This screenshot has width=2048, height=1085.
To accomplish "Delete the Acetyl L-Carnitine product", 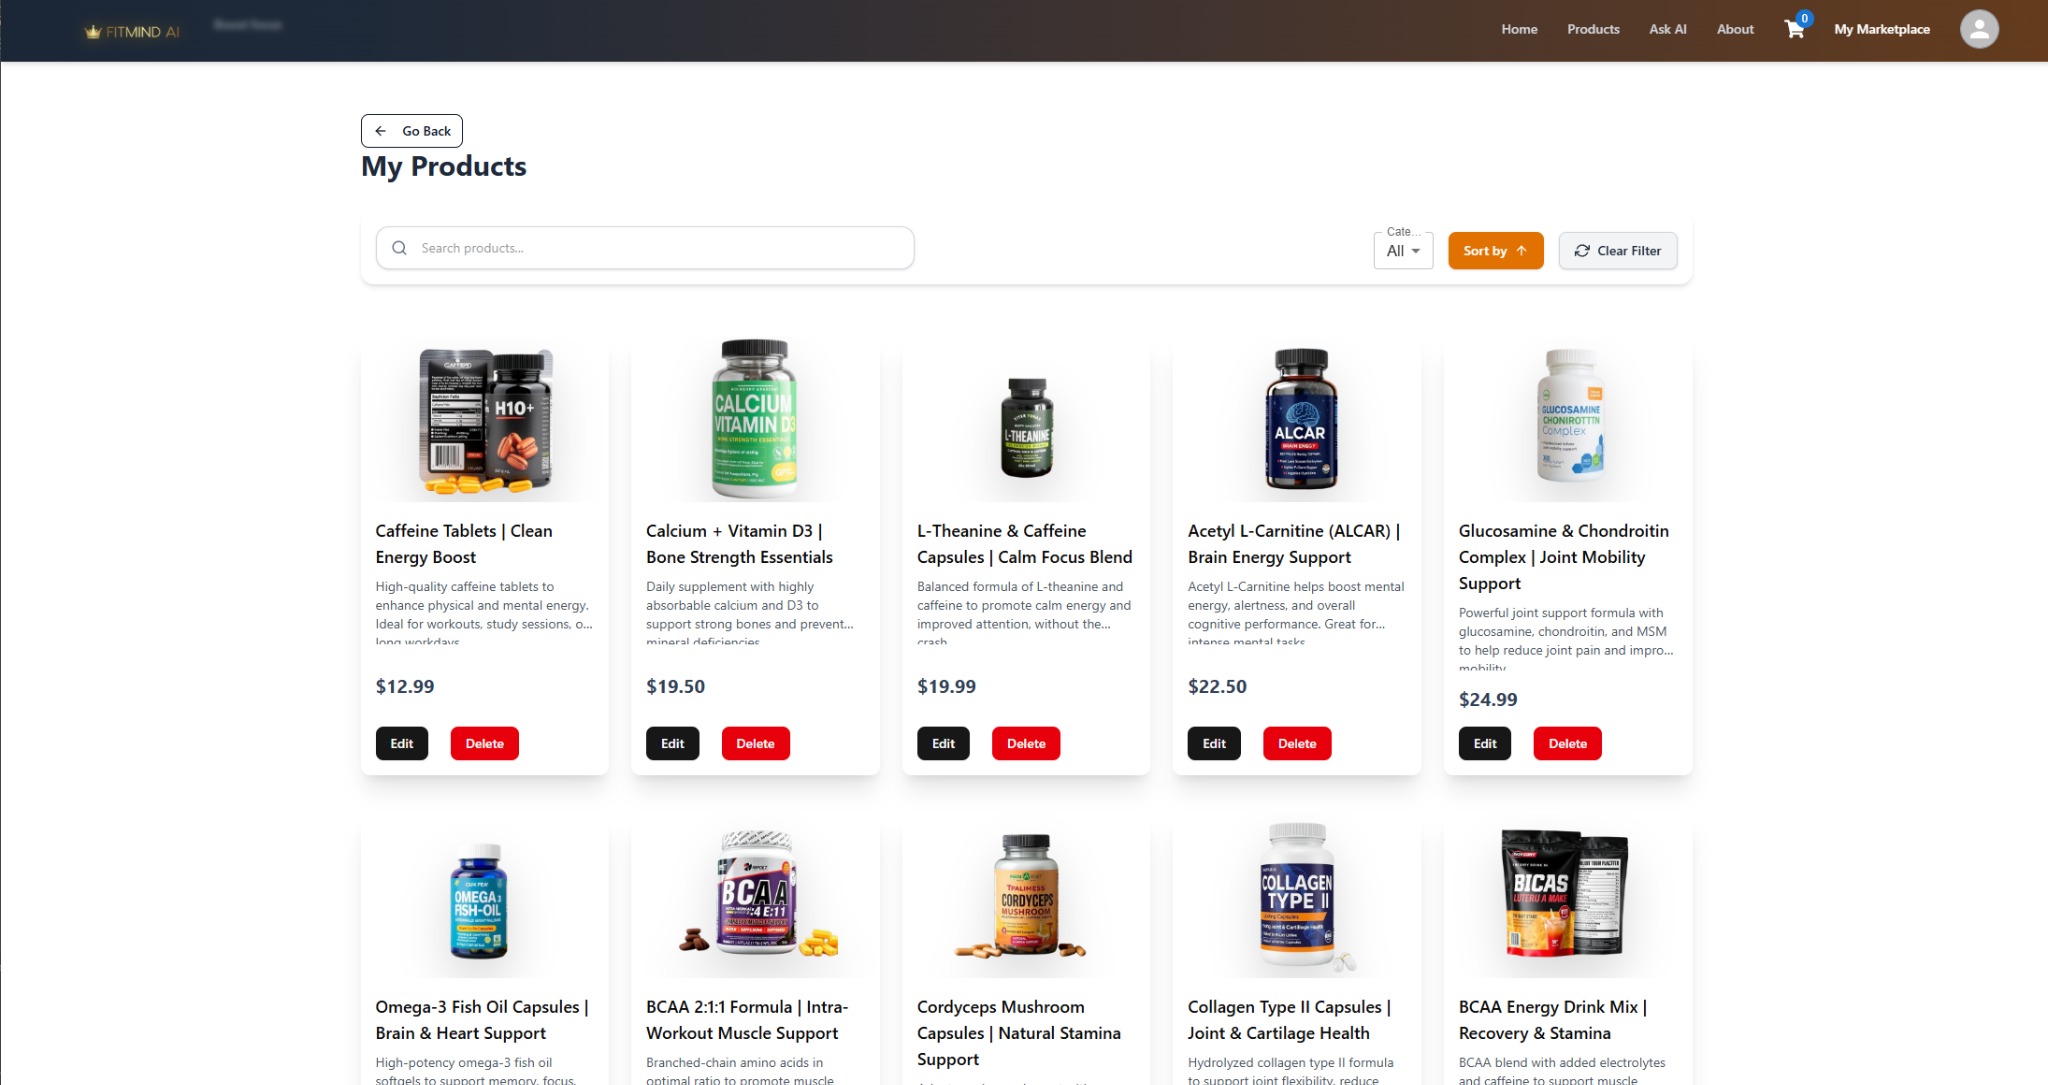I will [x=1297, y=743].
